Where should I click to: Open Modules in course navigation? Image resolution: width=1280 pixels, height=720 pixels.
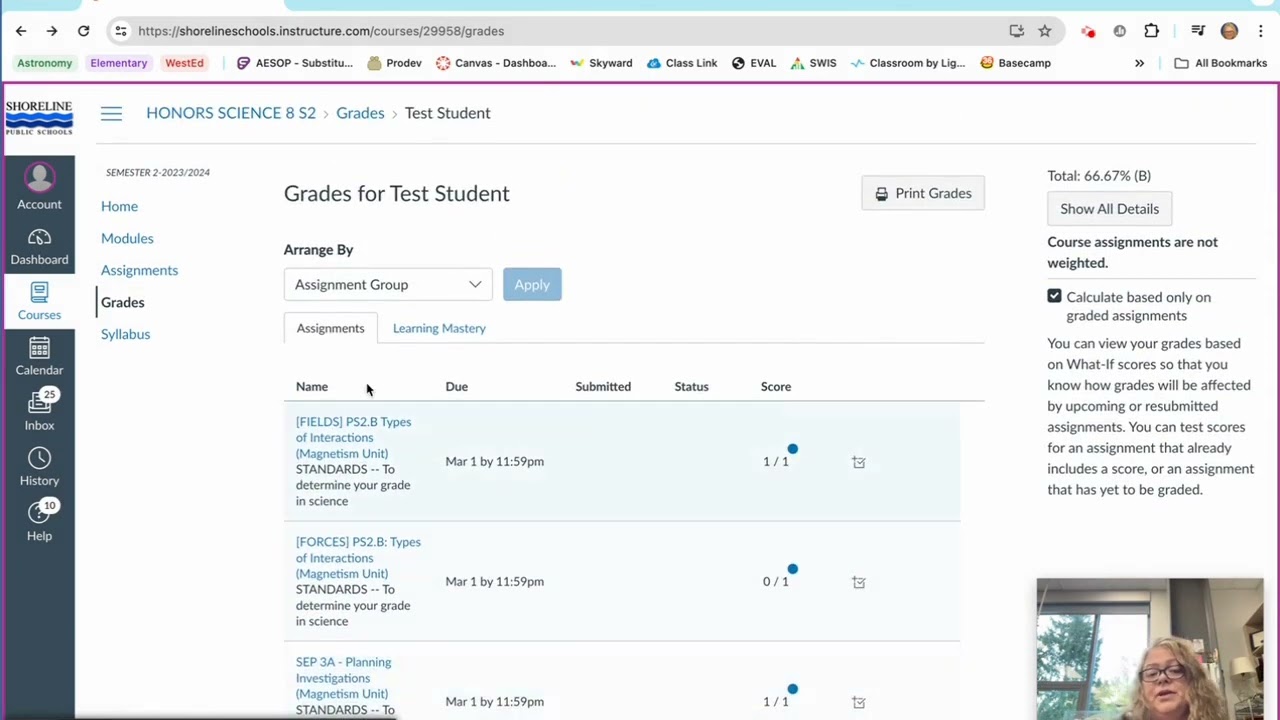(x=127, y=238)
